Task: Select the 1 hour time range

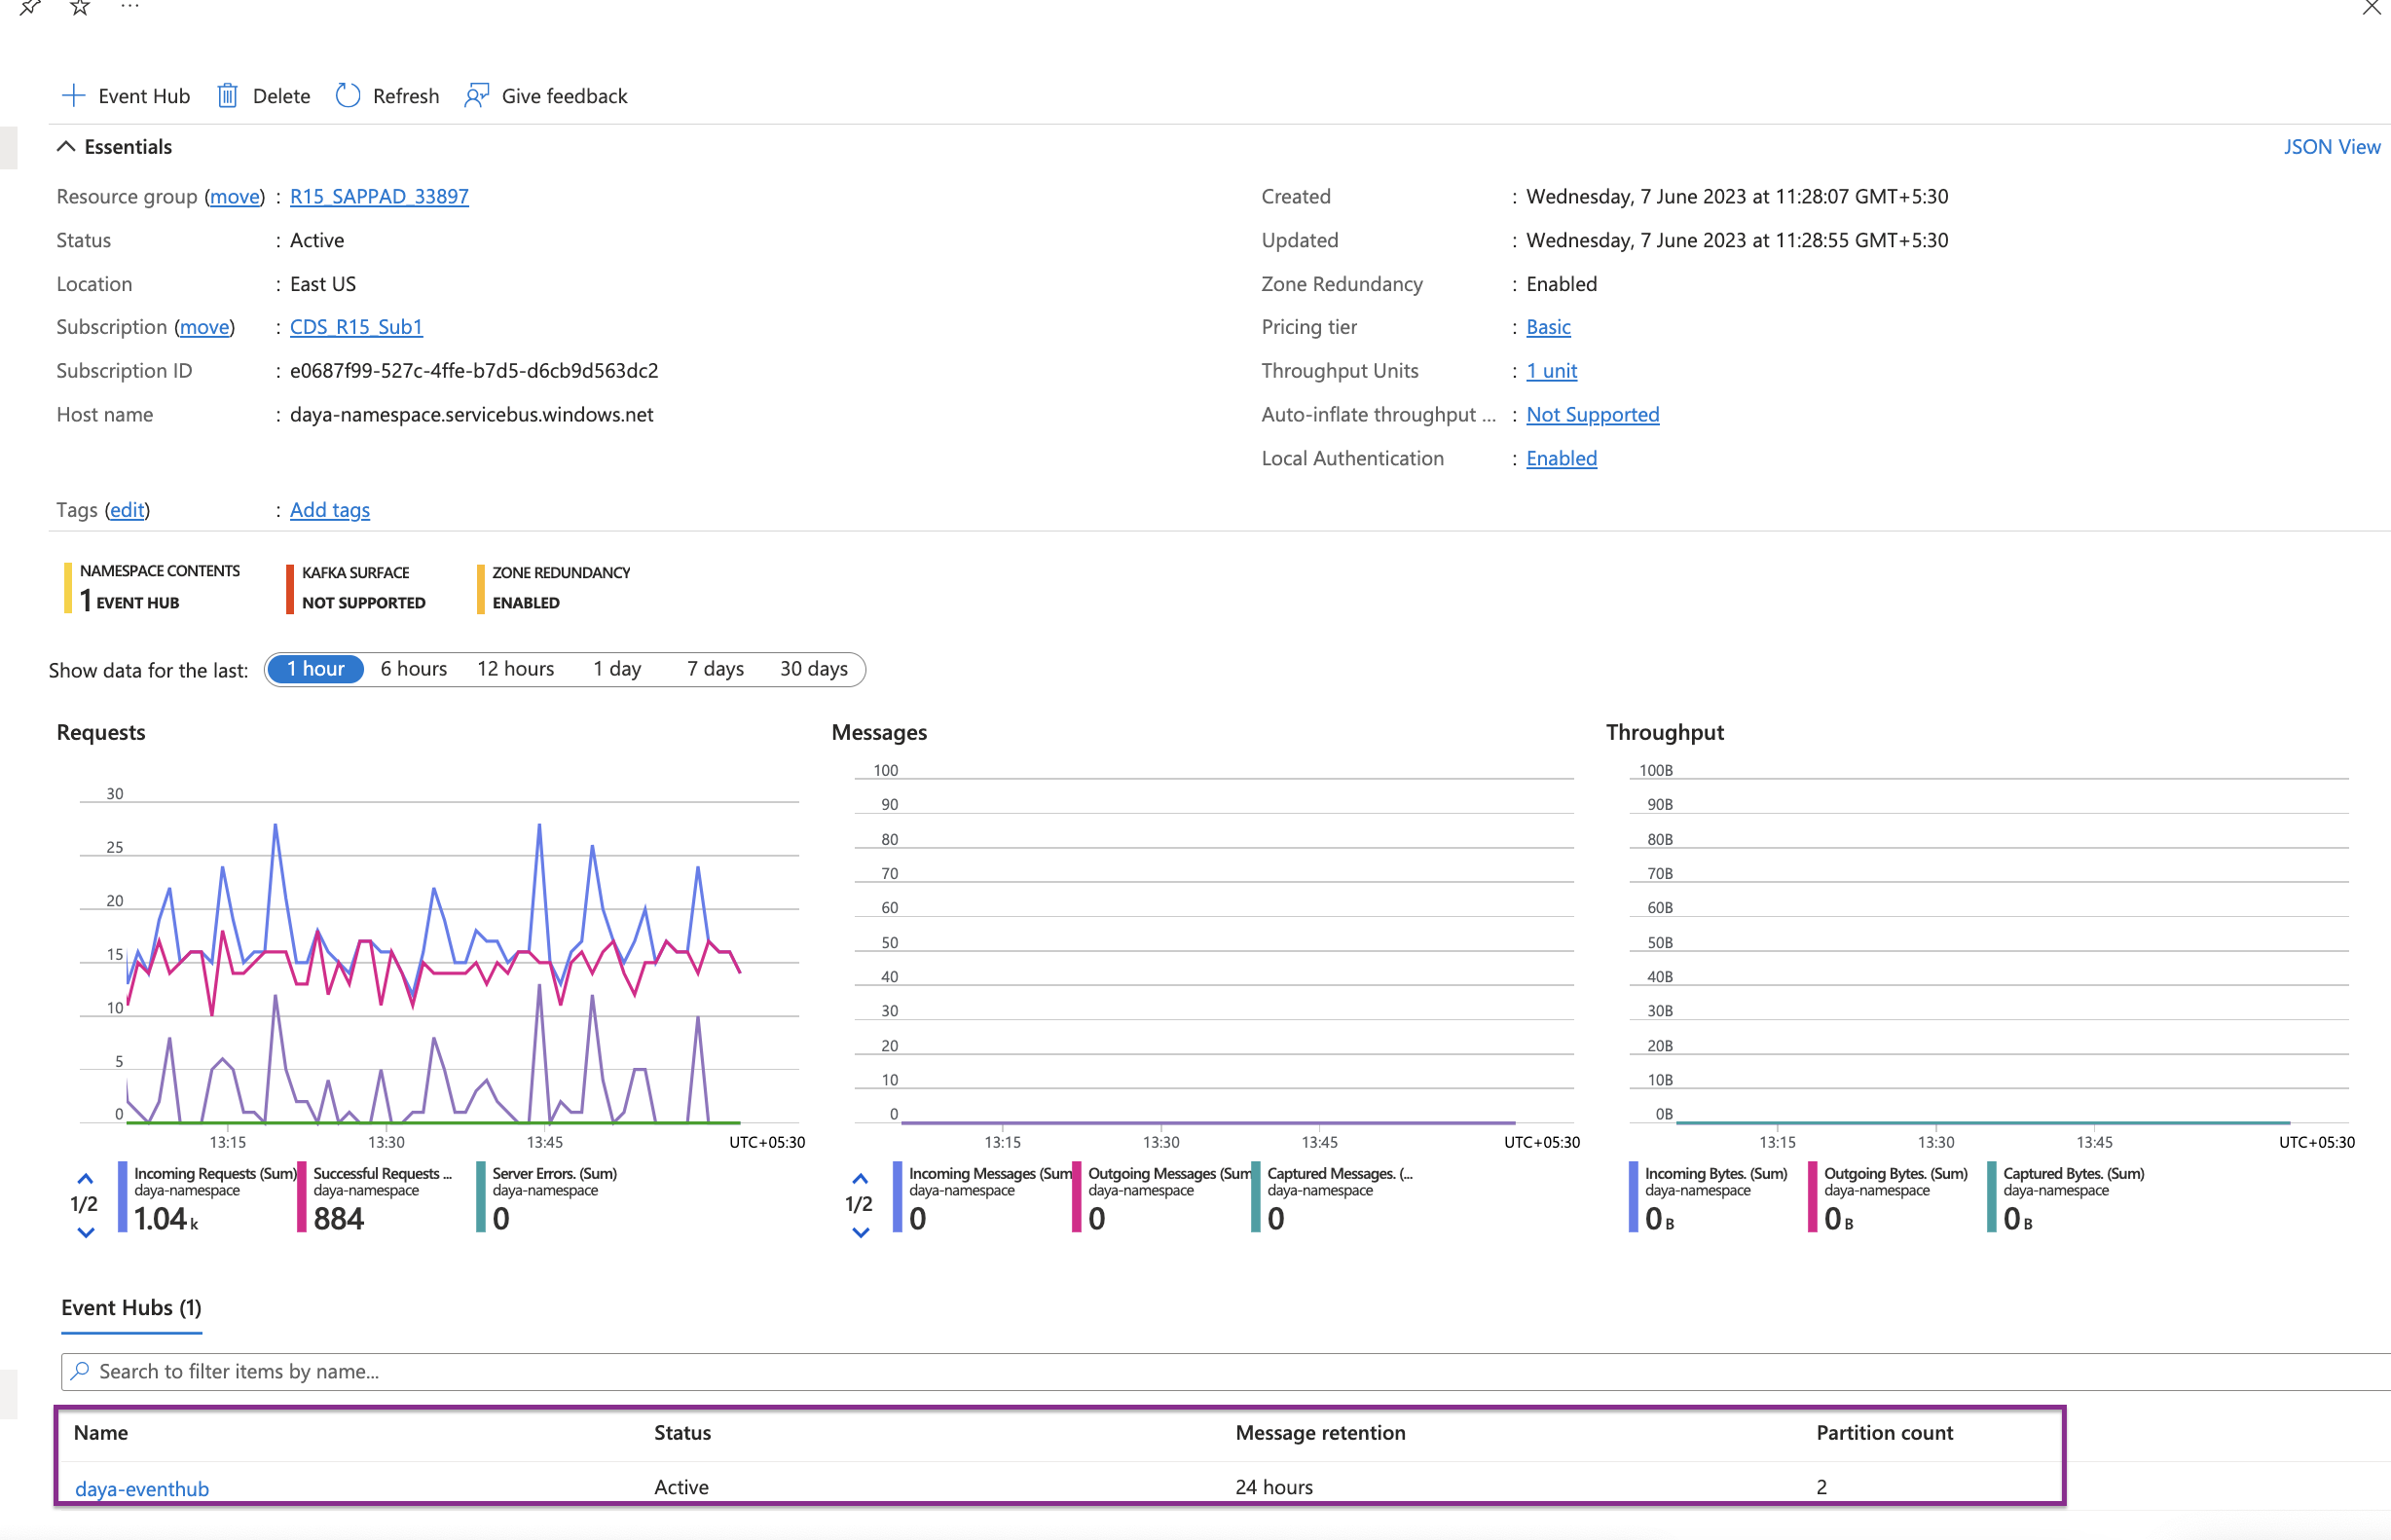Action: (x=315, y=669)
